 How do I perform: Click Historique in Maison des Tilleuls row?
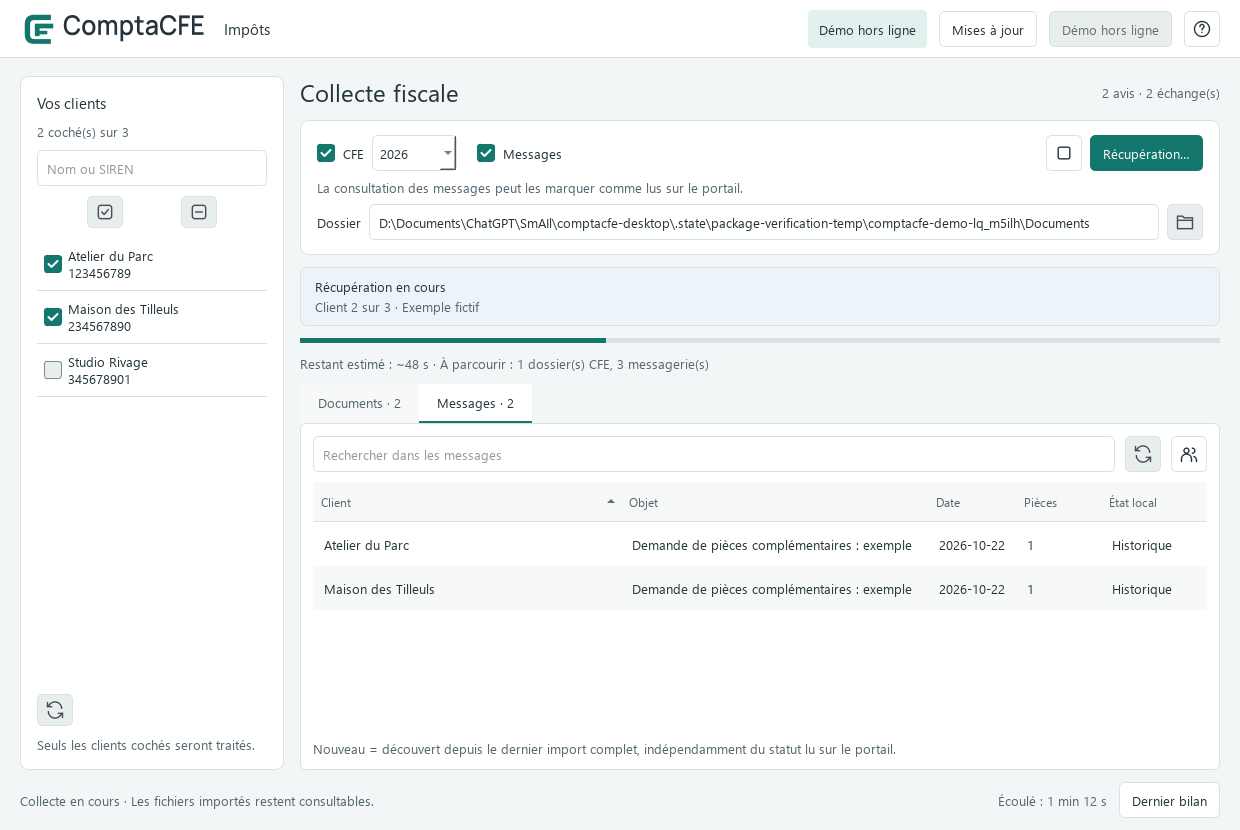coord(1142,589)
